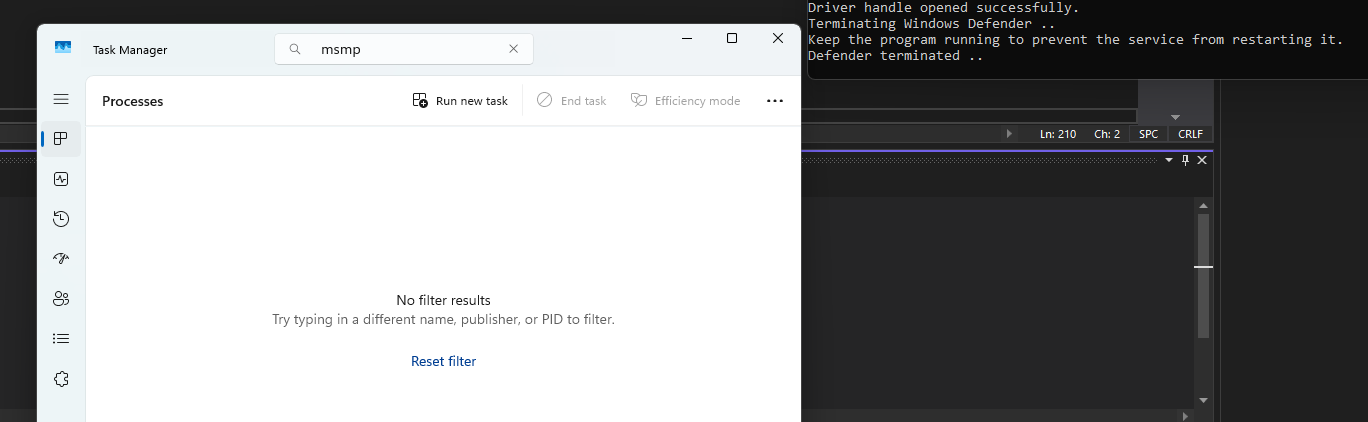Click the Reset filter link
Screen dimensions: 1368x422
443,361
